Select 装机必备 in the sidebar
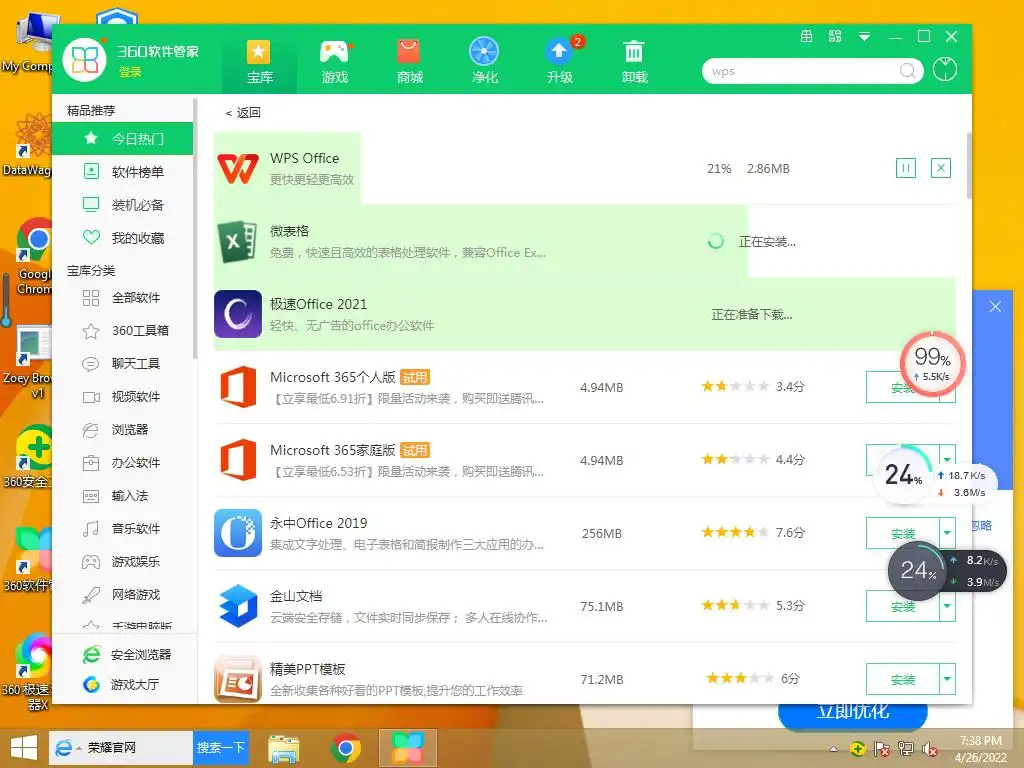Viewport: 1024px width, 768px height. click(x=123, y=205)
